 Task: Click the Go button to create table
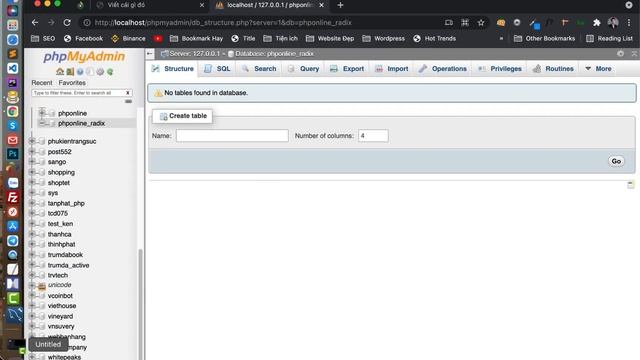click(x=616, y=161)
